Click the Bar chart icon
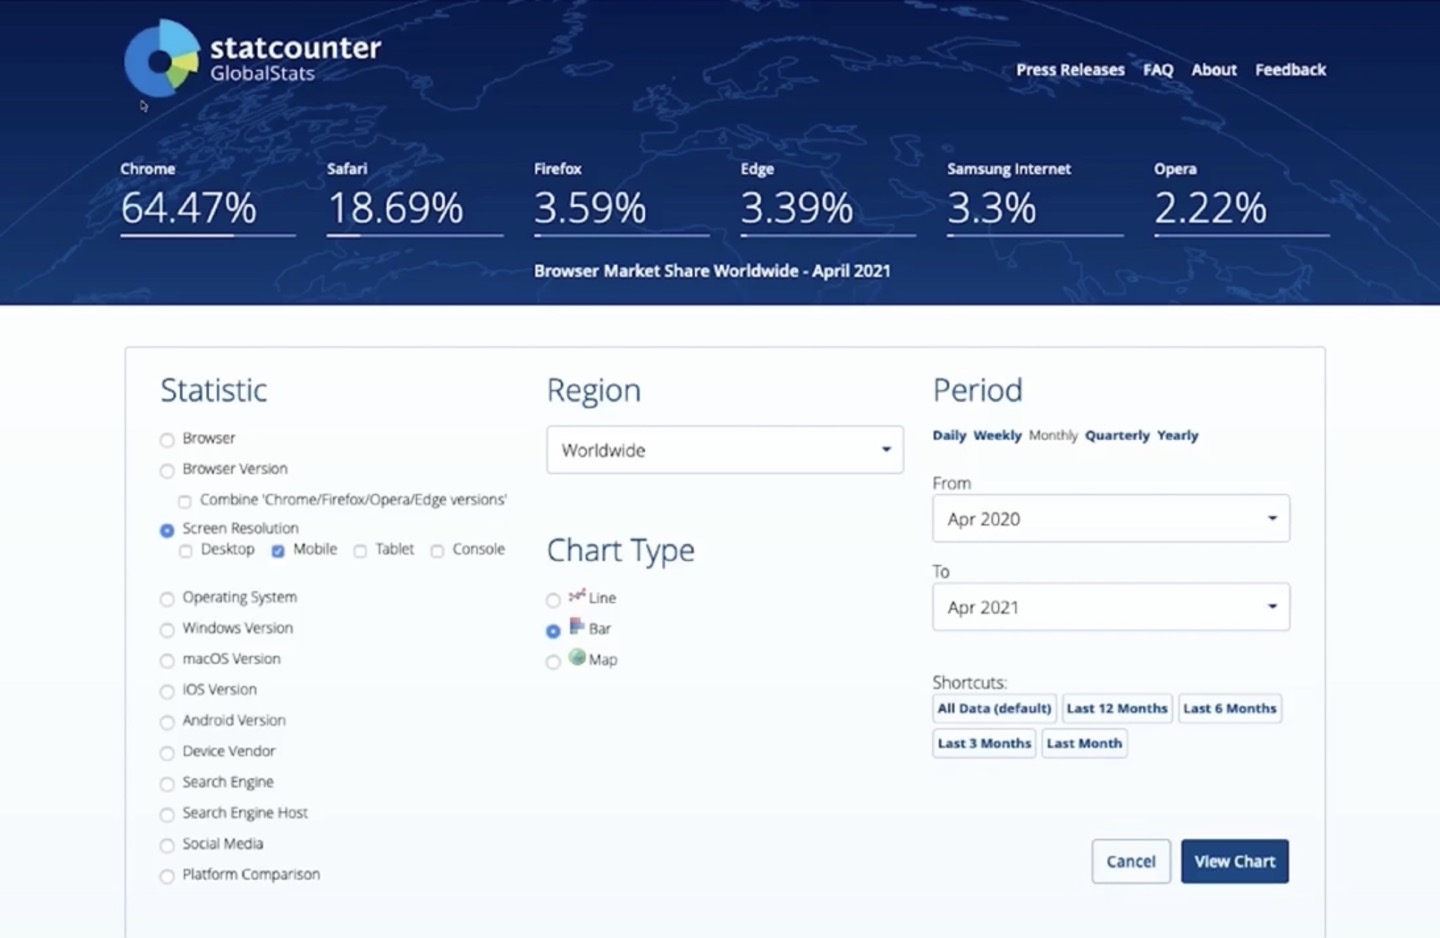The height and width of the screenshot is (938, 1440). [577, 626]
